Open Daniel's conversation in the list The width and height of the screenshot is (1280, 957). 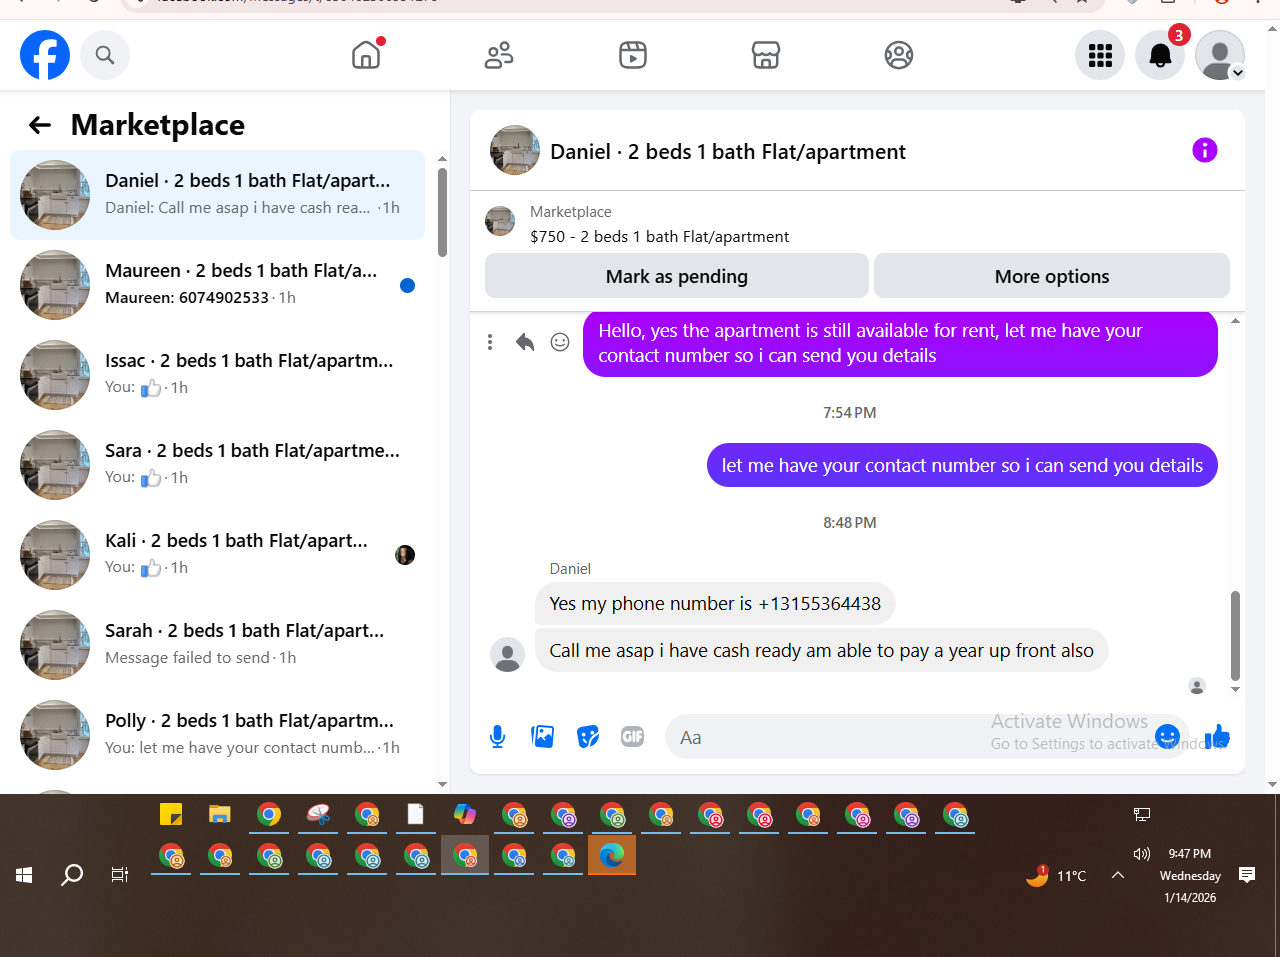[217, 195]
